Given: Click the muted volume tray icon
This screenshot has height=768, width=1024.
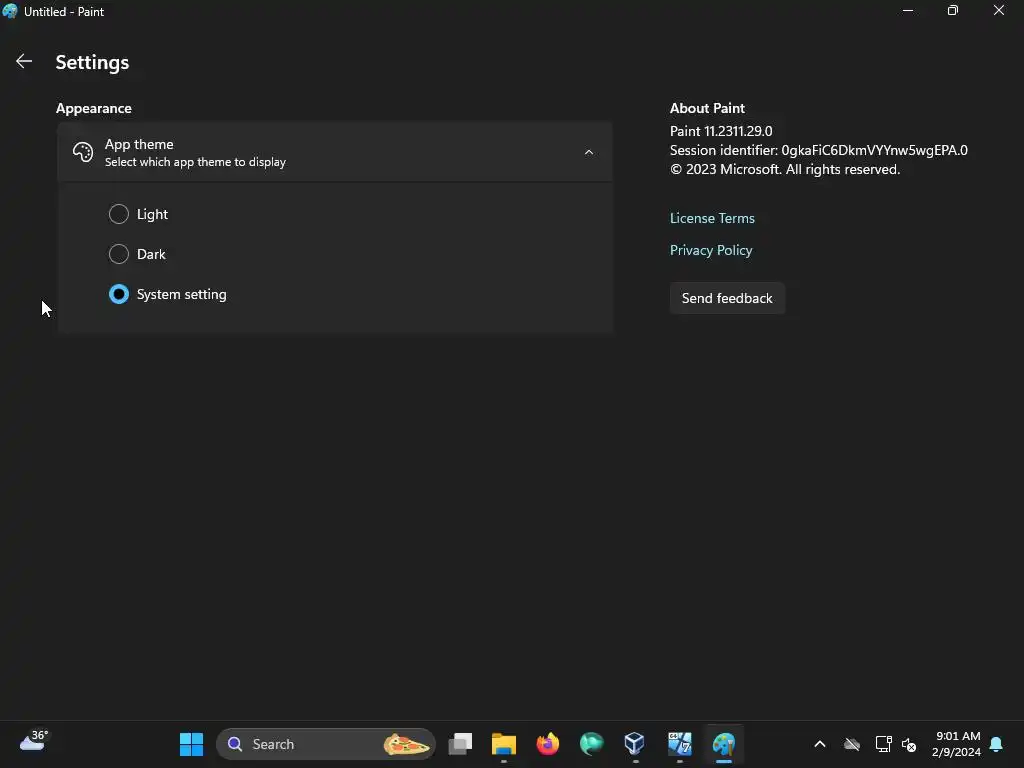Looking at the screenshot, I should tap(909, 744).
